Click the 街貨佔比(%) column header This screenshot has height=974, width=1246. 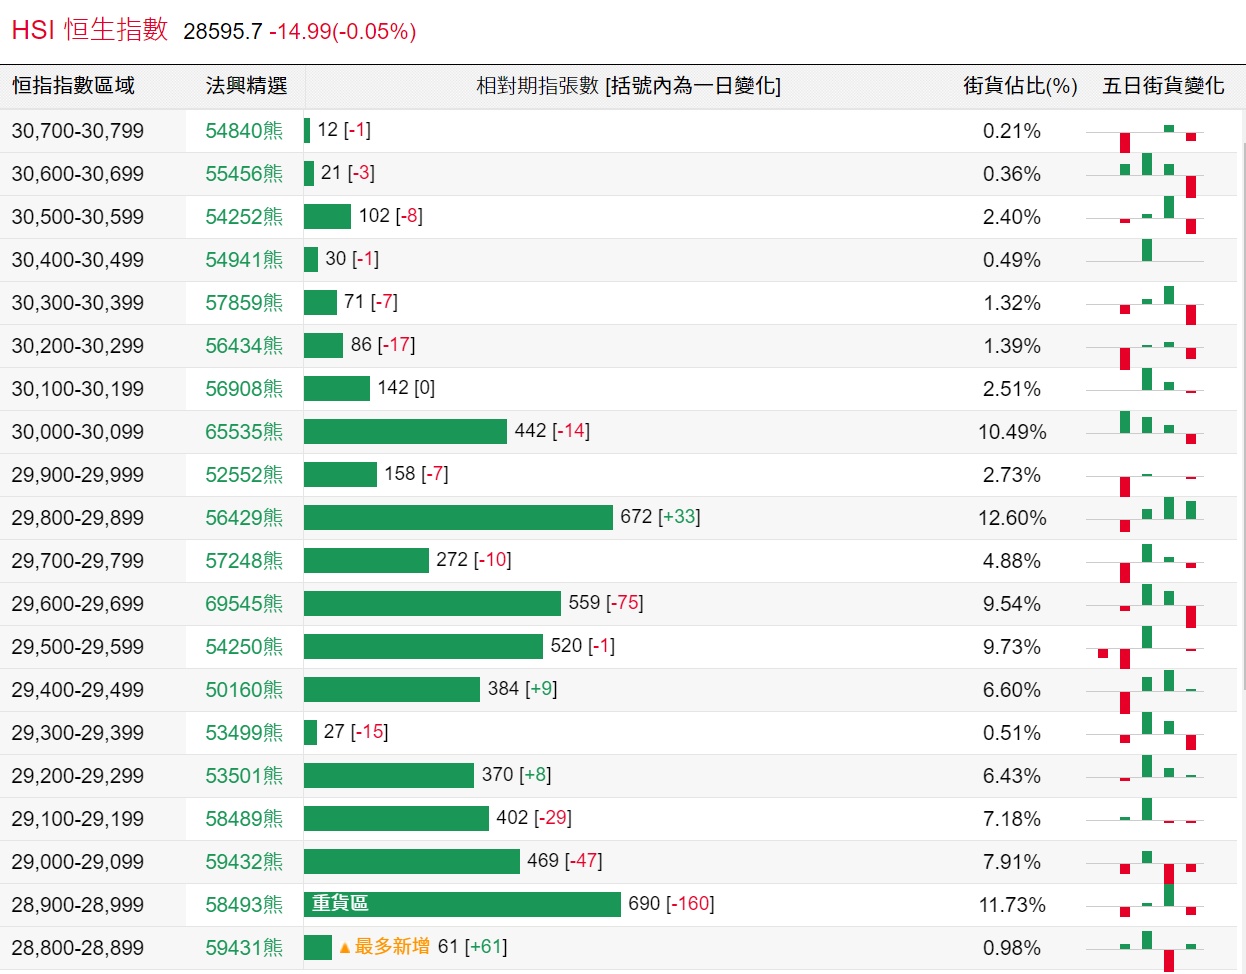(x=1020, y=86)
